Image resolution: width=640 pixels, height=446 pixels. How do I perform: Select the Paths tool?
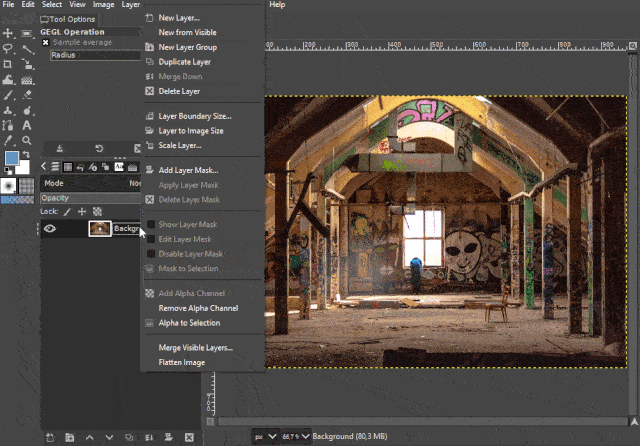[8, 126]
